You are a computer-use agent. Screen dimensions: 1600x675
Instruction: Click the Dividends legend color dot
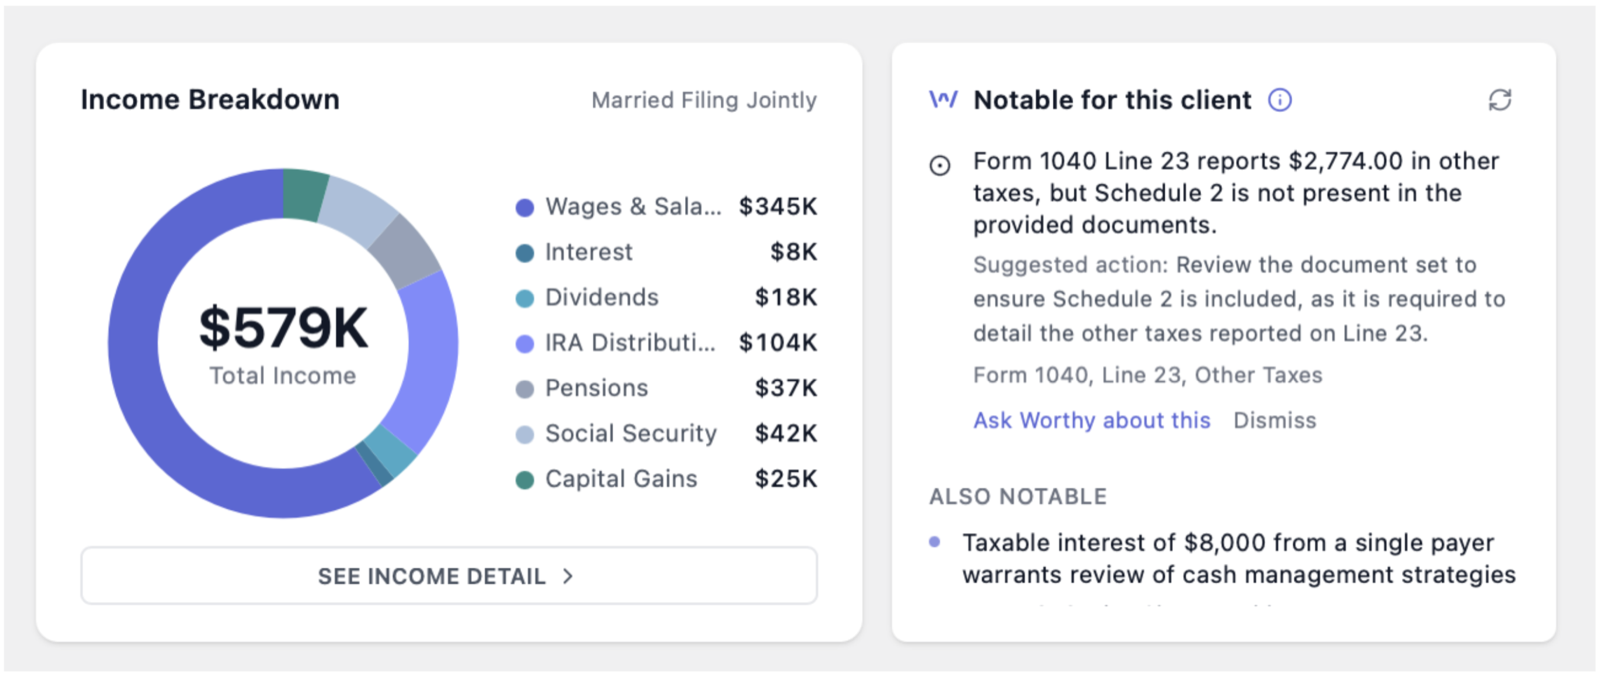pos(524,298)
